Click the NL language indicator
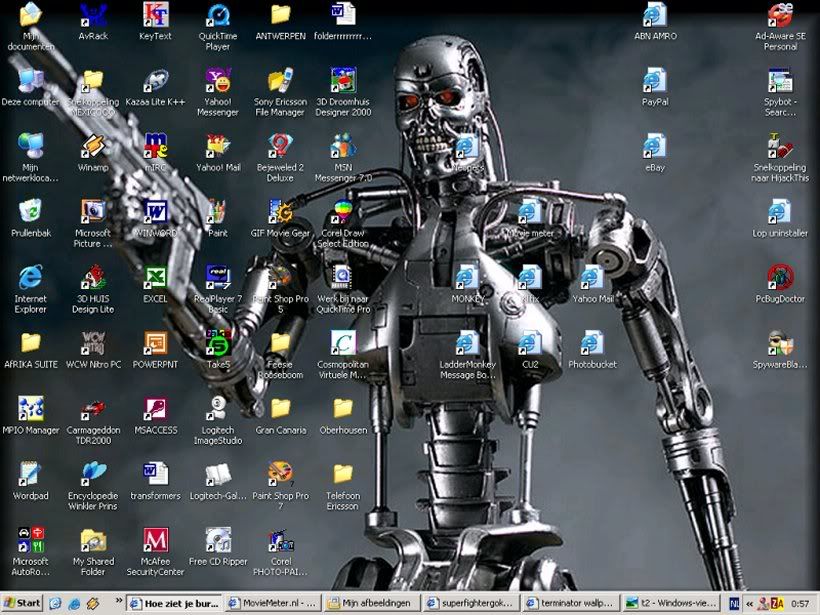The height and width of the screenshot is (615, 820). (734, 603)
